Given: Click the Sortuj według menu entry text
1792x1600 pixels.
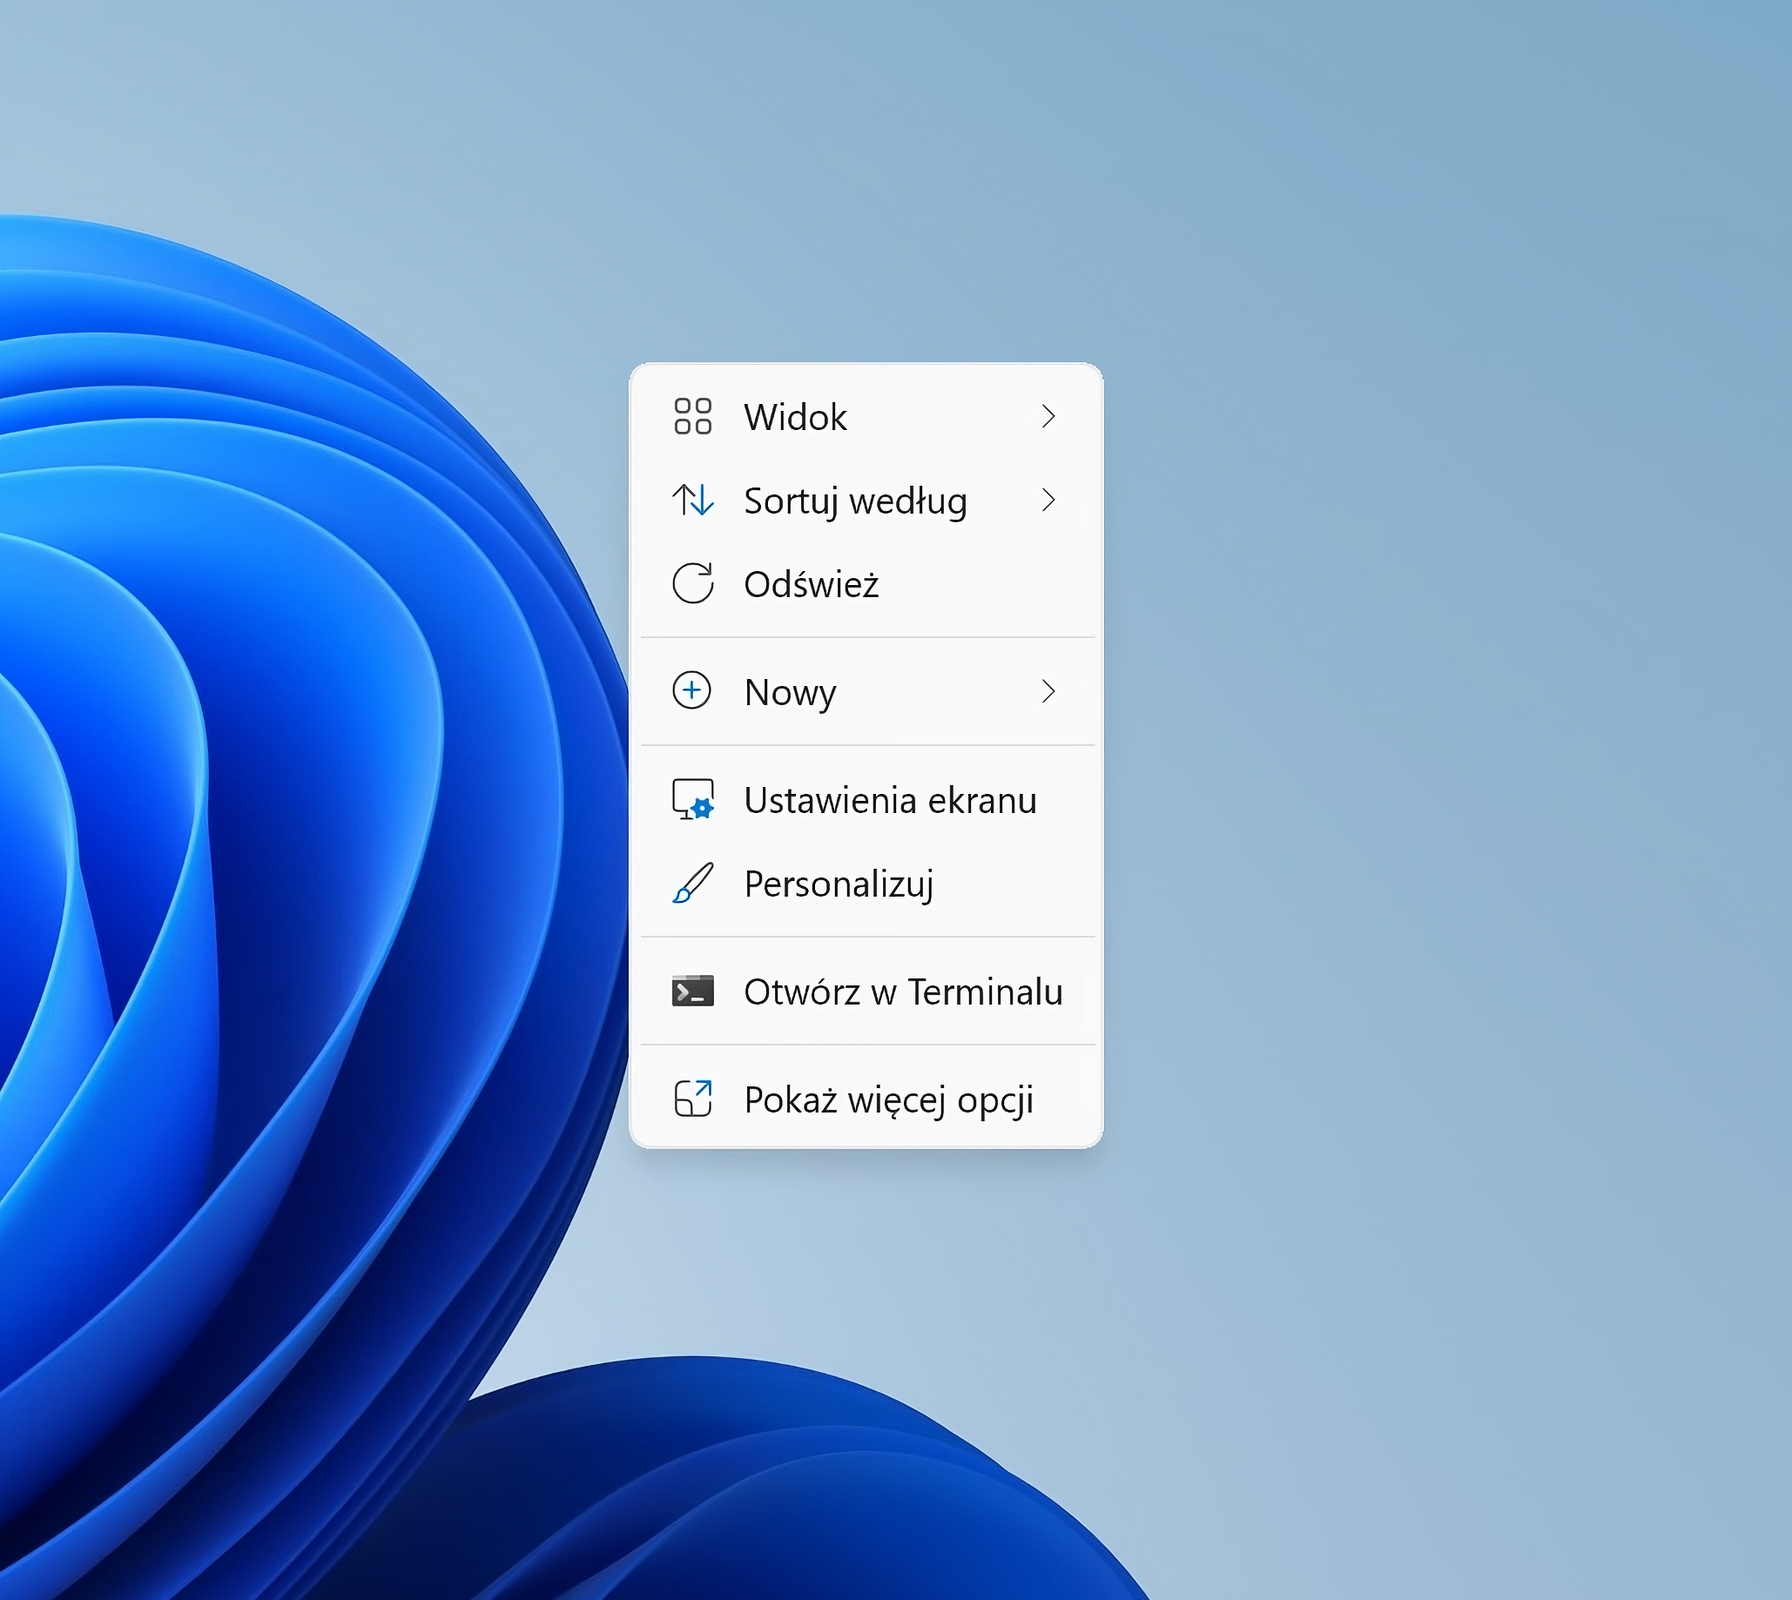Looking at the screenshot, I should tap(854, 501).
